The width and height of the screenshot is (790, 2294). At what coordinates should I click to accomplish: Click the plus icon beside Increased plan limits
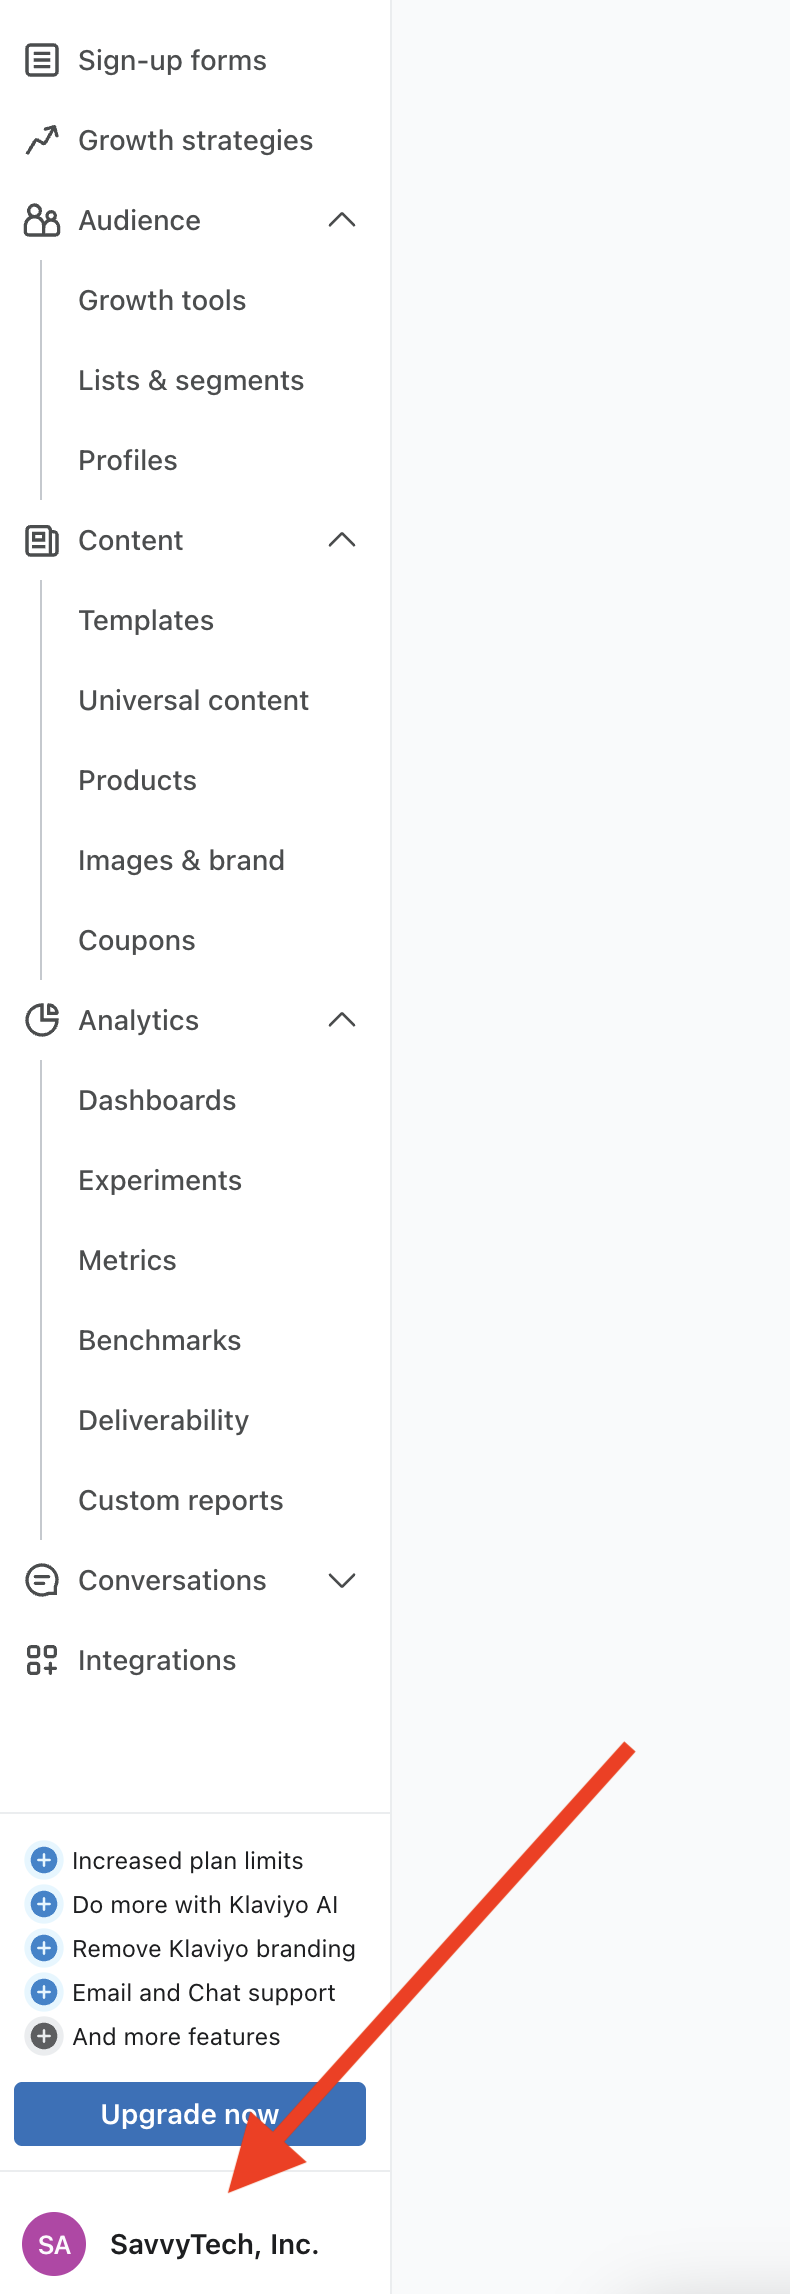(x=44, y=1860)
